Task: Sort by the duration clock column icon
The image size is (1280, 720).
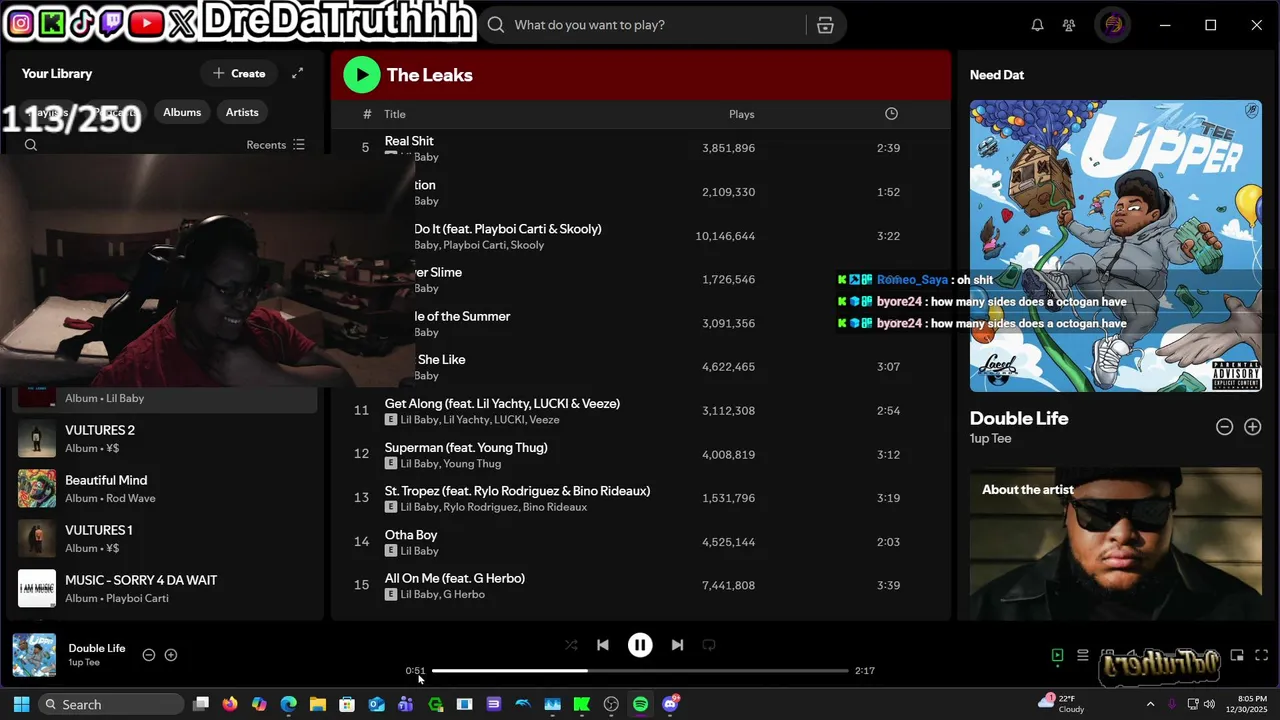Action: pyautogui.click(x=891, y=114)
